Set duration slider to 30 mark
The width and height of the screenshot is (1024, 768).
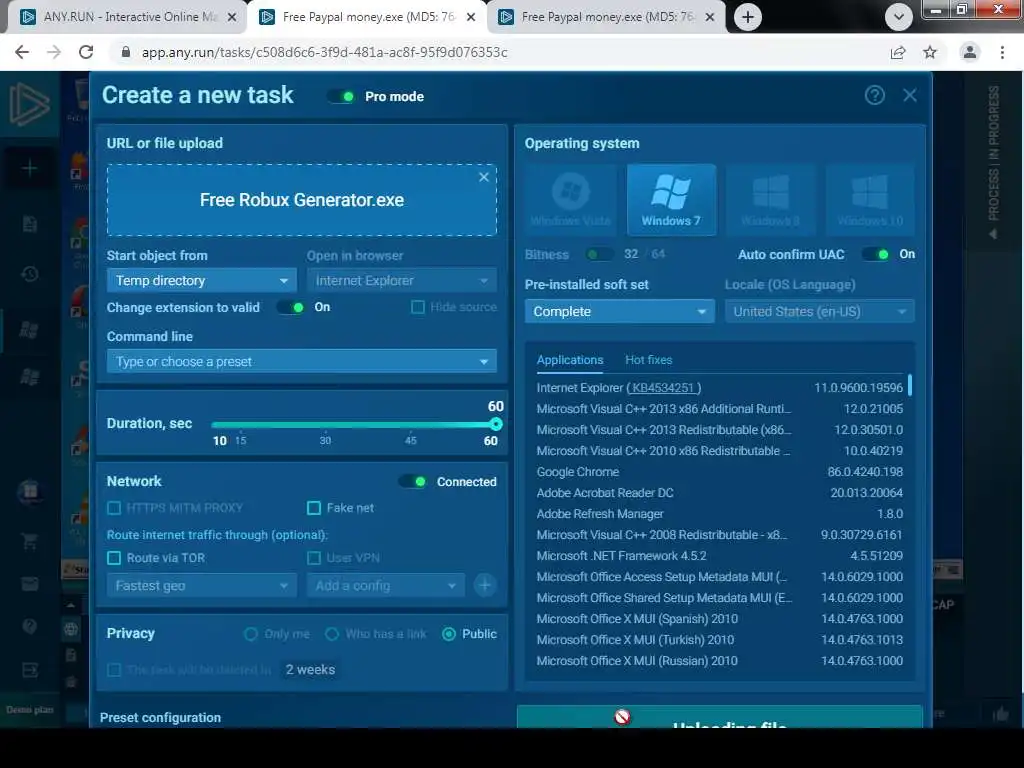(325, 425)
